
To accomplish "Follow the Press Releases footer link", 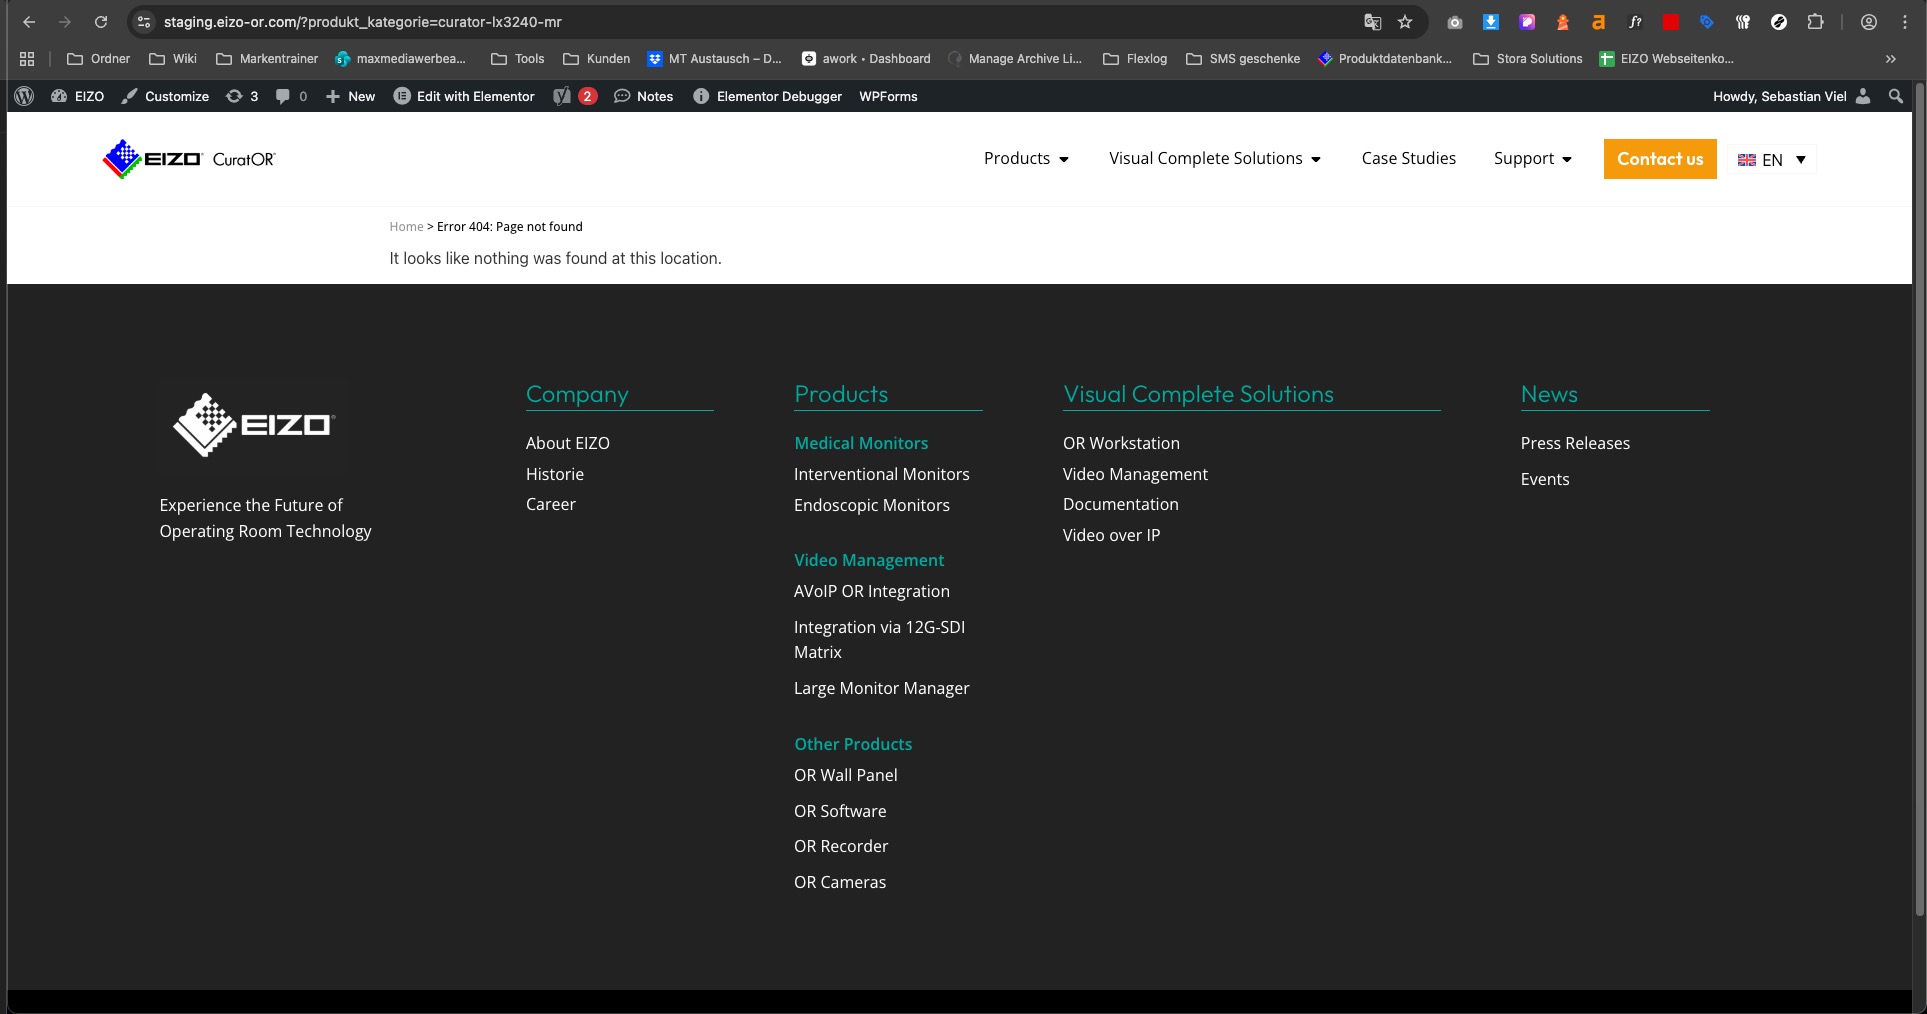I will [x=1574, y=443].
